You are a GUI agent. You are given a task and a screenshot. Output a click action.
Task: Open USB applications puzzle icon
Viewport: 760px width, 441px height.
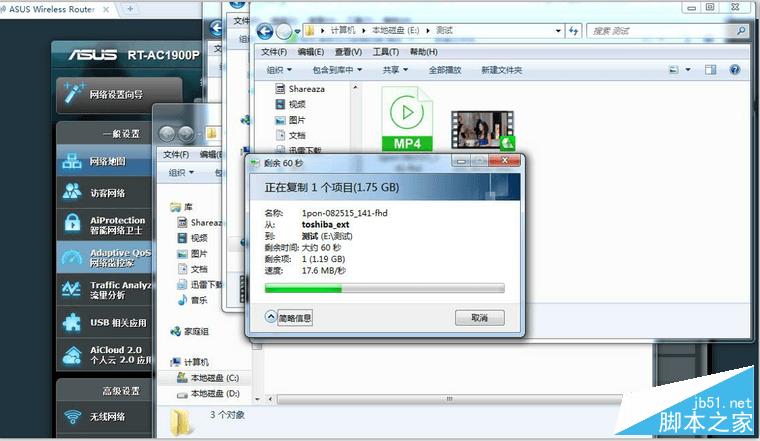click(72, 322)
